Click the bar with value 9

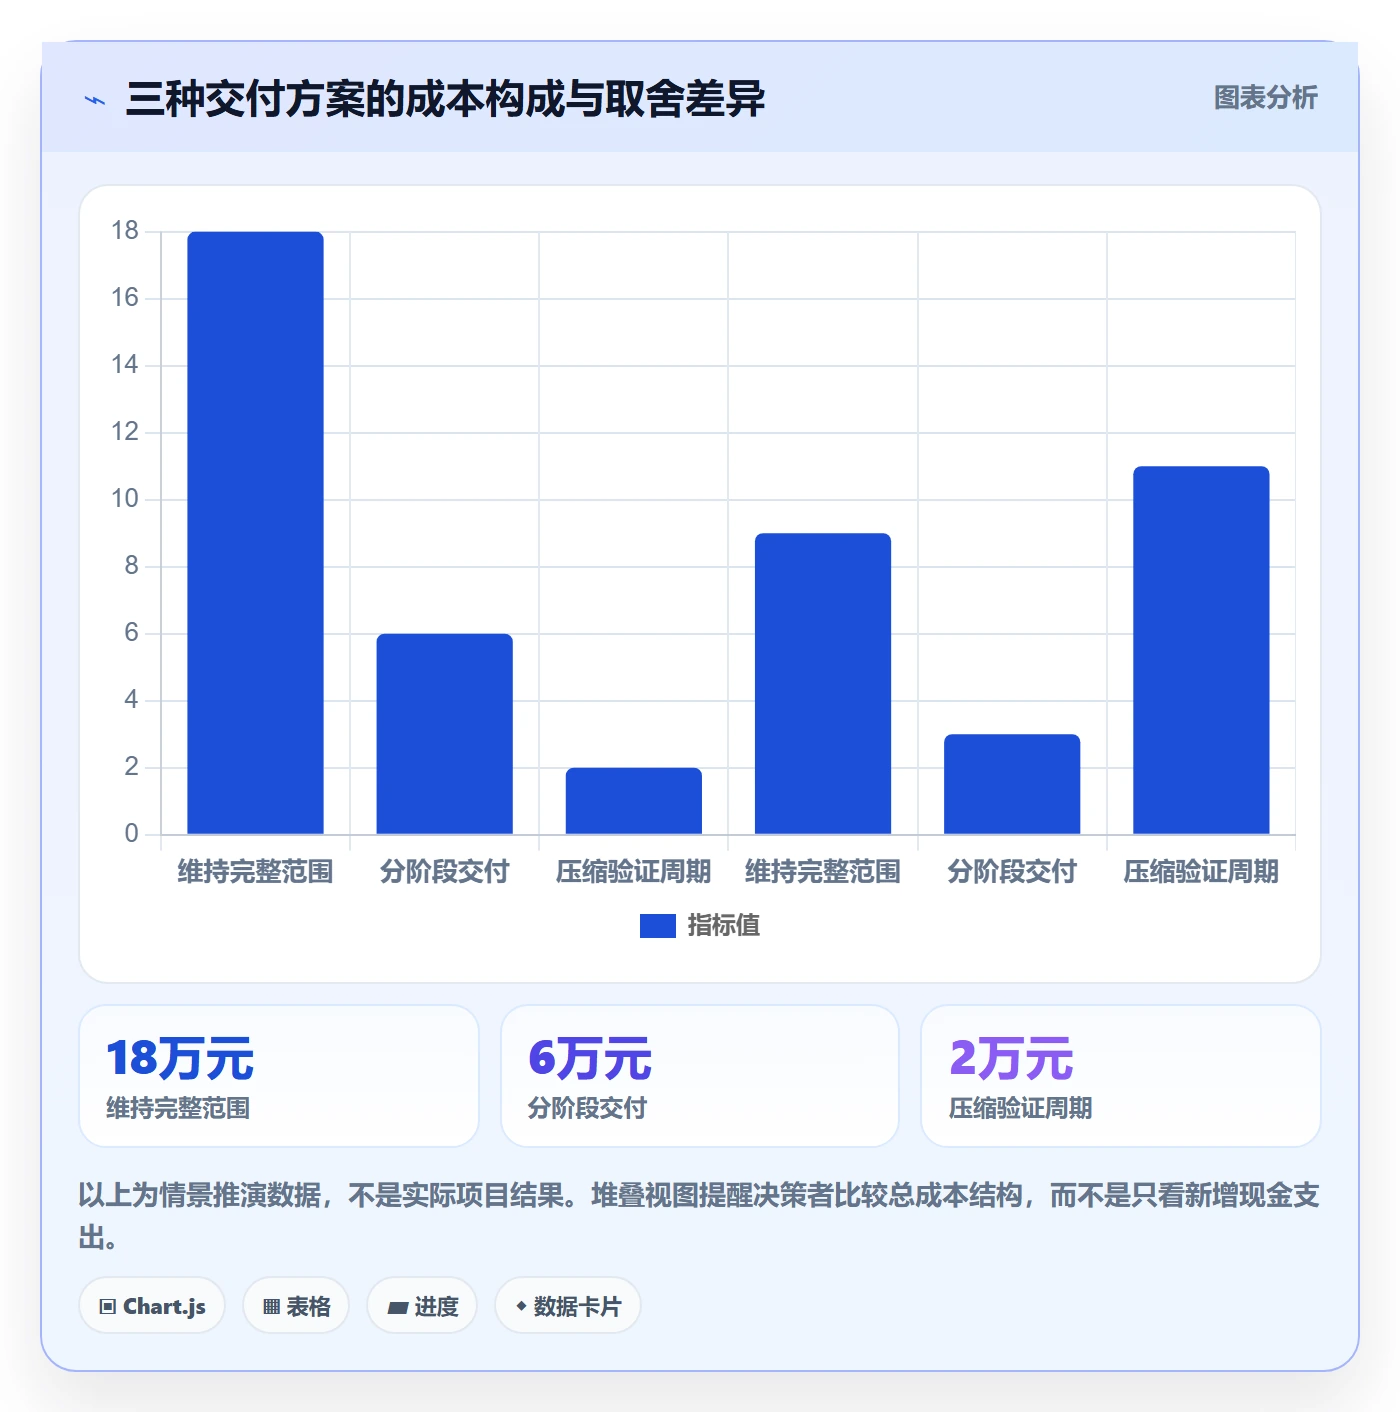click(823, 684)
